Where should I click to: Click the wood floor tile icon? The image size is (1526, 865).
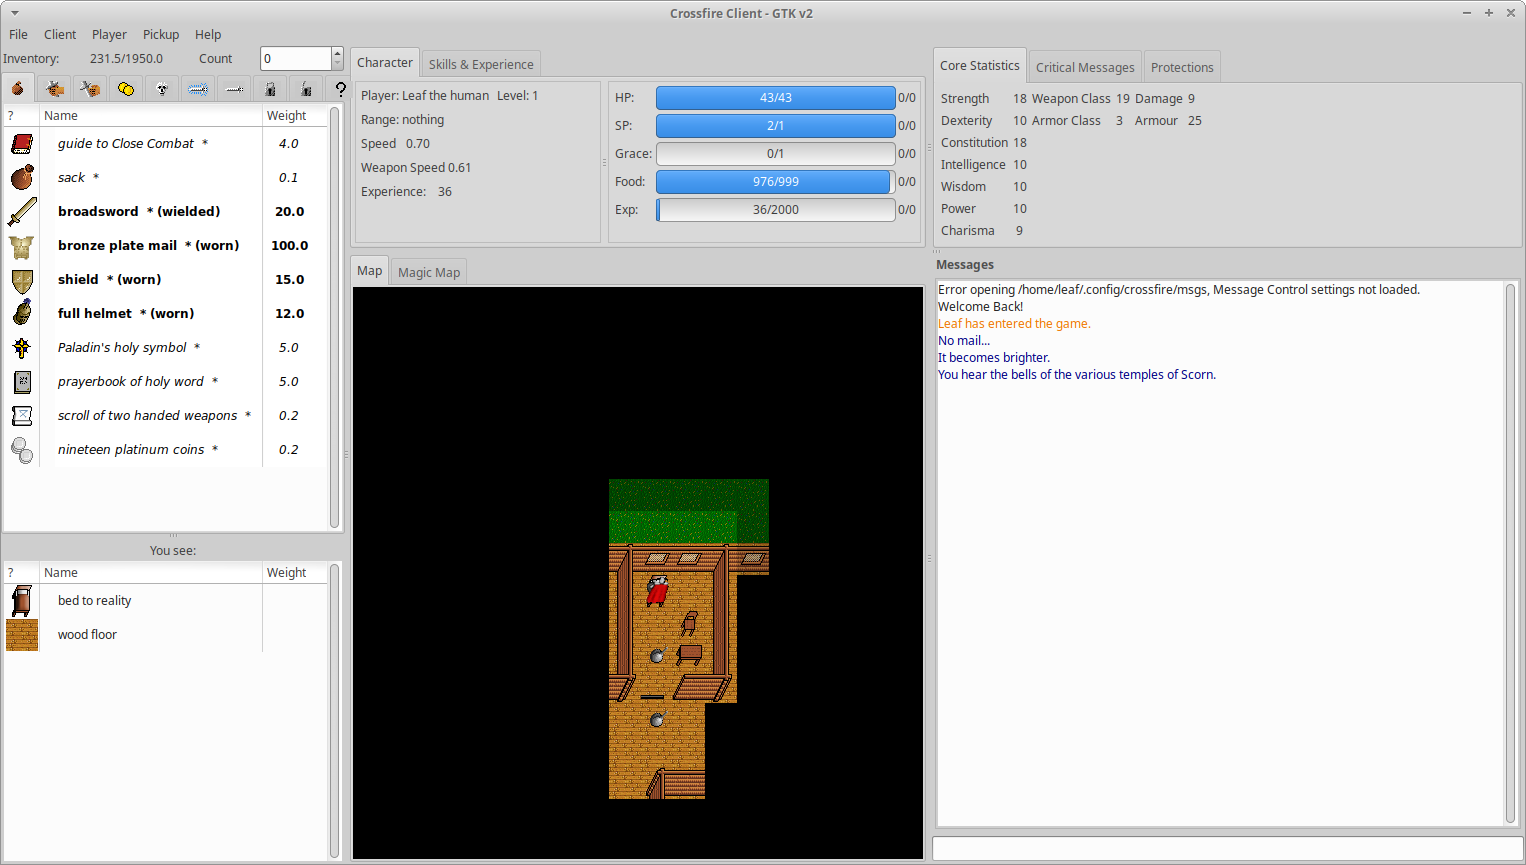coord(22,635)
